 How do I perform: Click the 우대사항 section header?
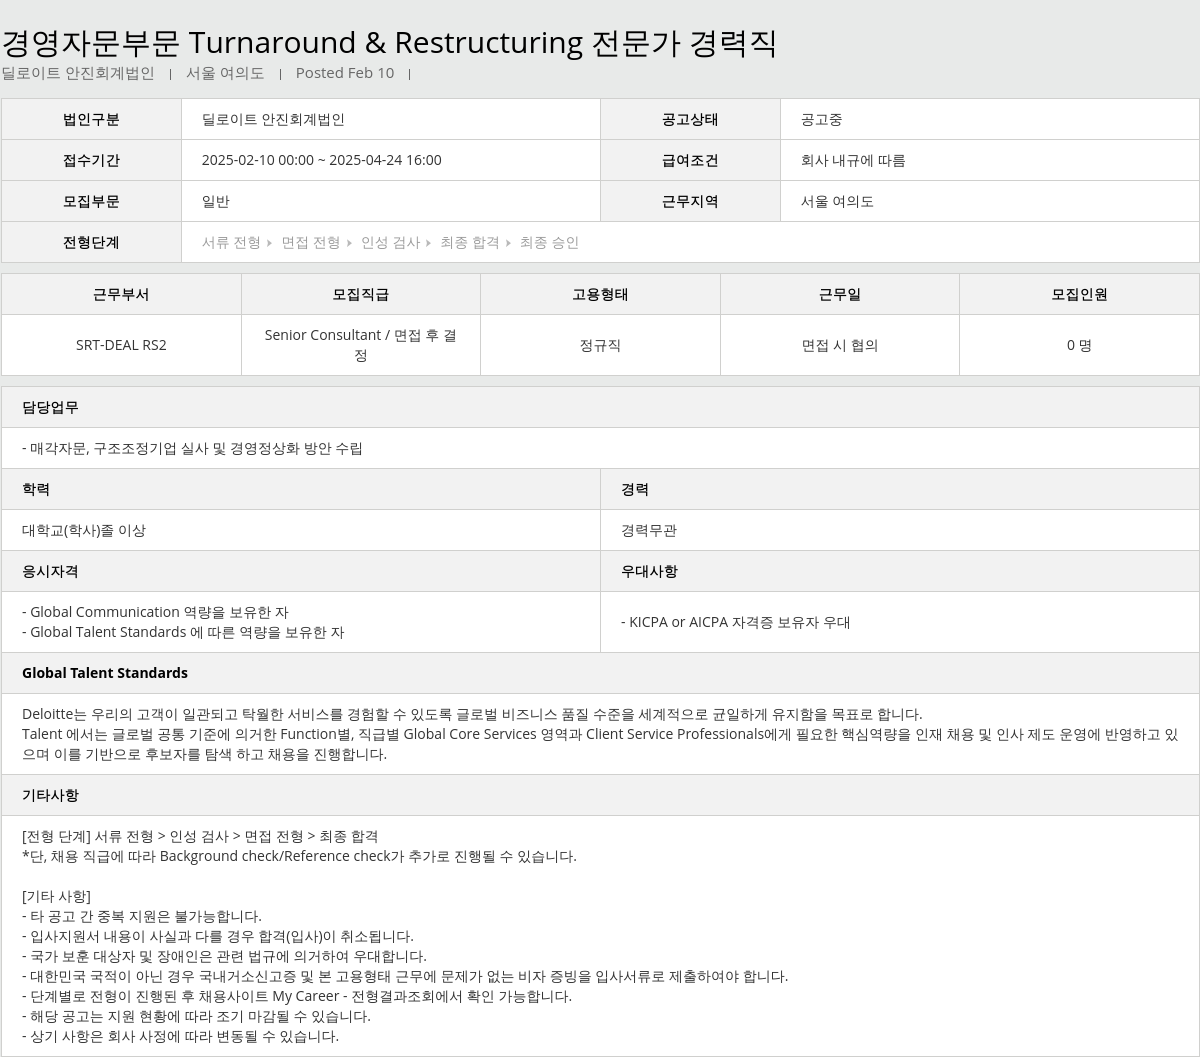point(900,571)
